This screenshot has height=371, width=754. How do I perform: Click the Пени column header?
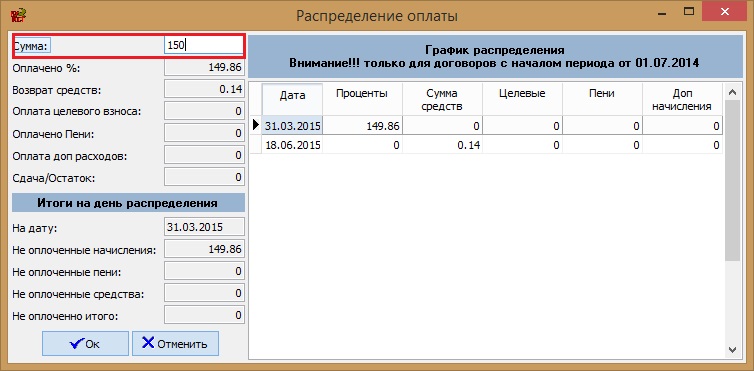[602, 99]
